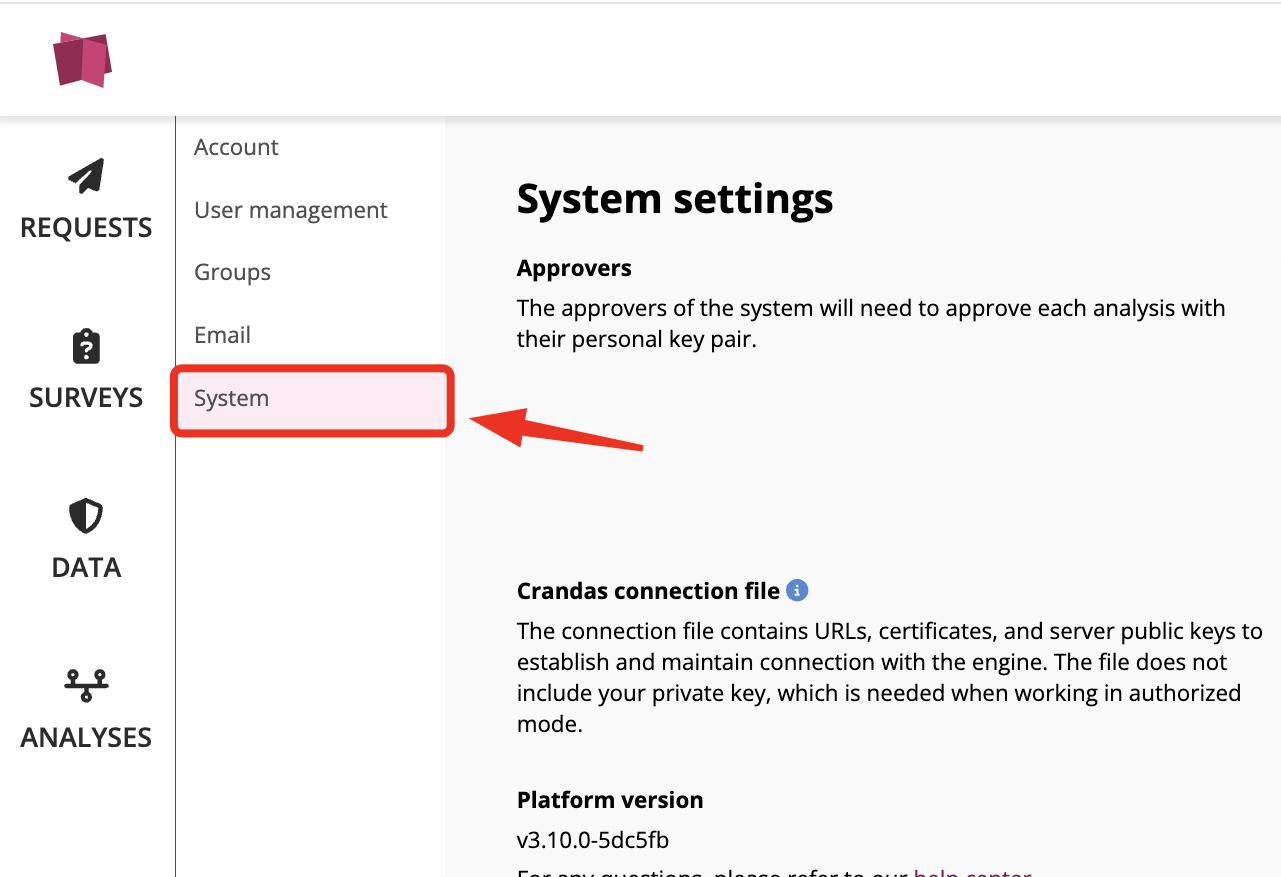This screenshot has width=1281, height=877.
Task: Switch to the Groups settings page
Action: coord(232,272)
